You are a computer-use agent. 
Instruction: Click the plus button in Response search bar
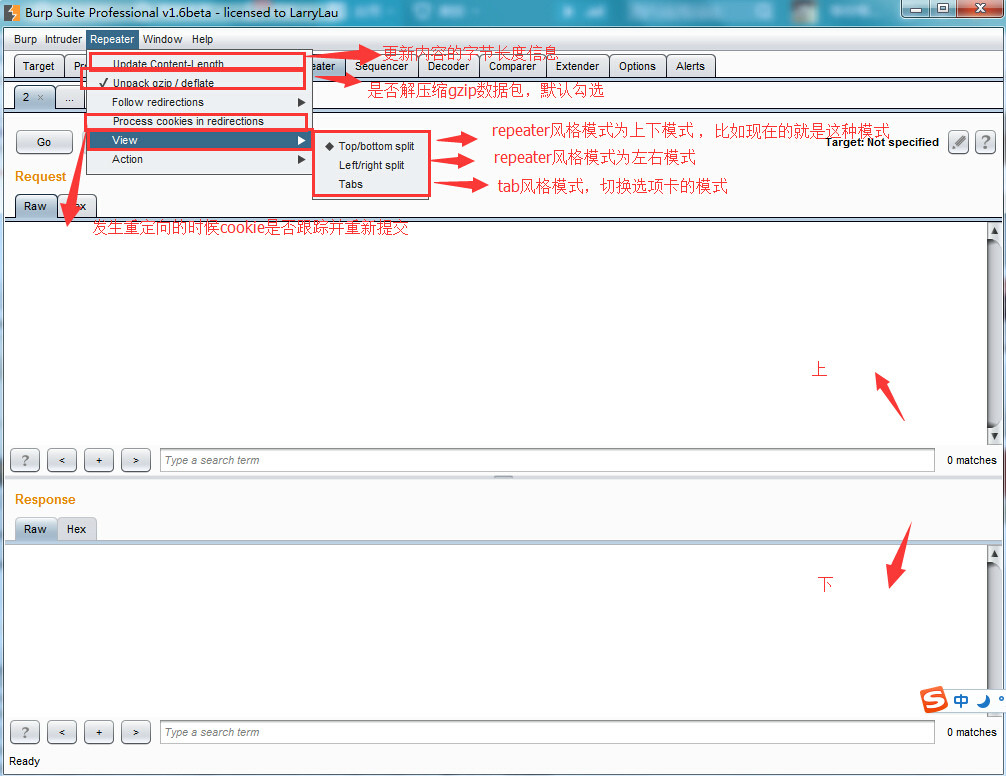pyautogui.click(x=99, y=732)
